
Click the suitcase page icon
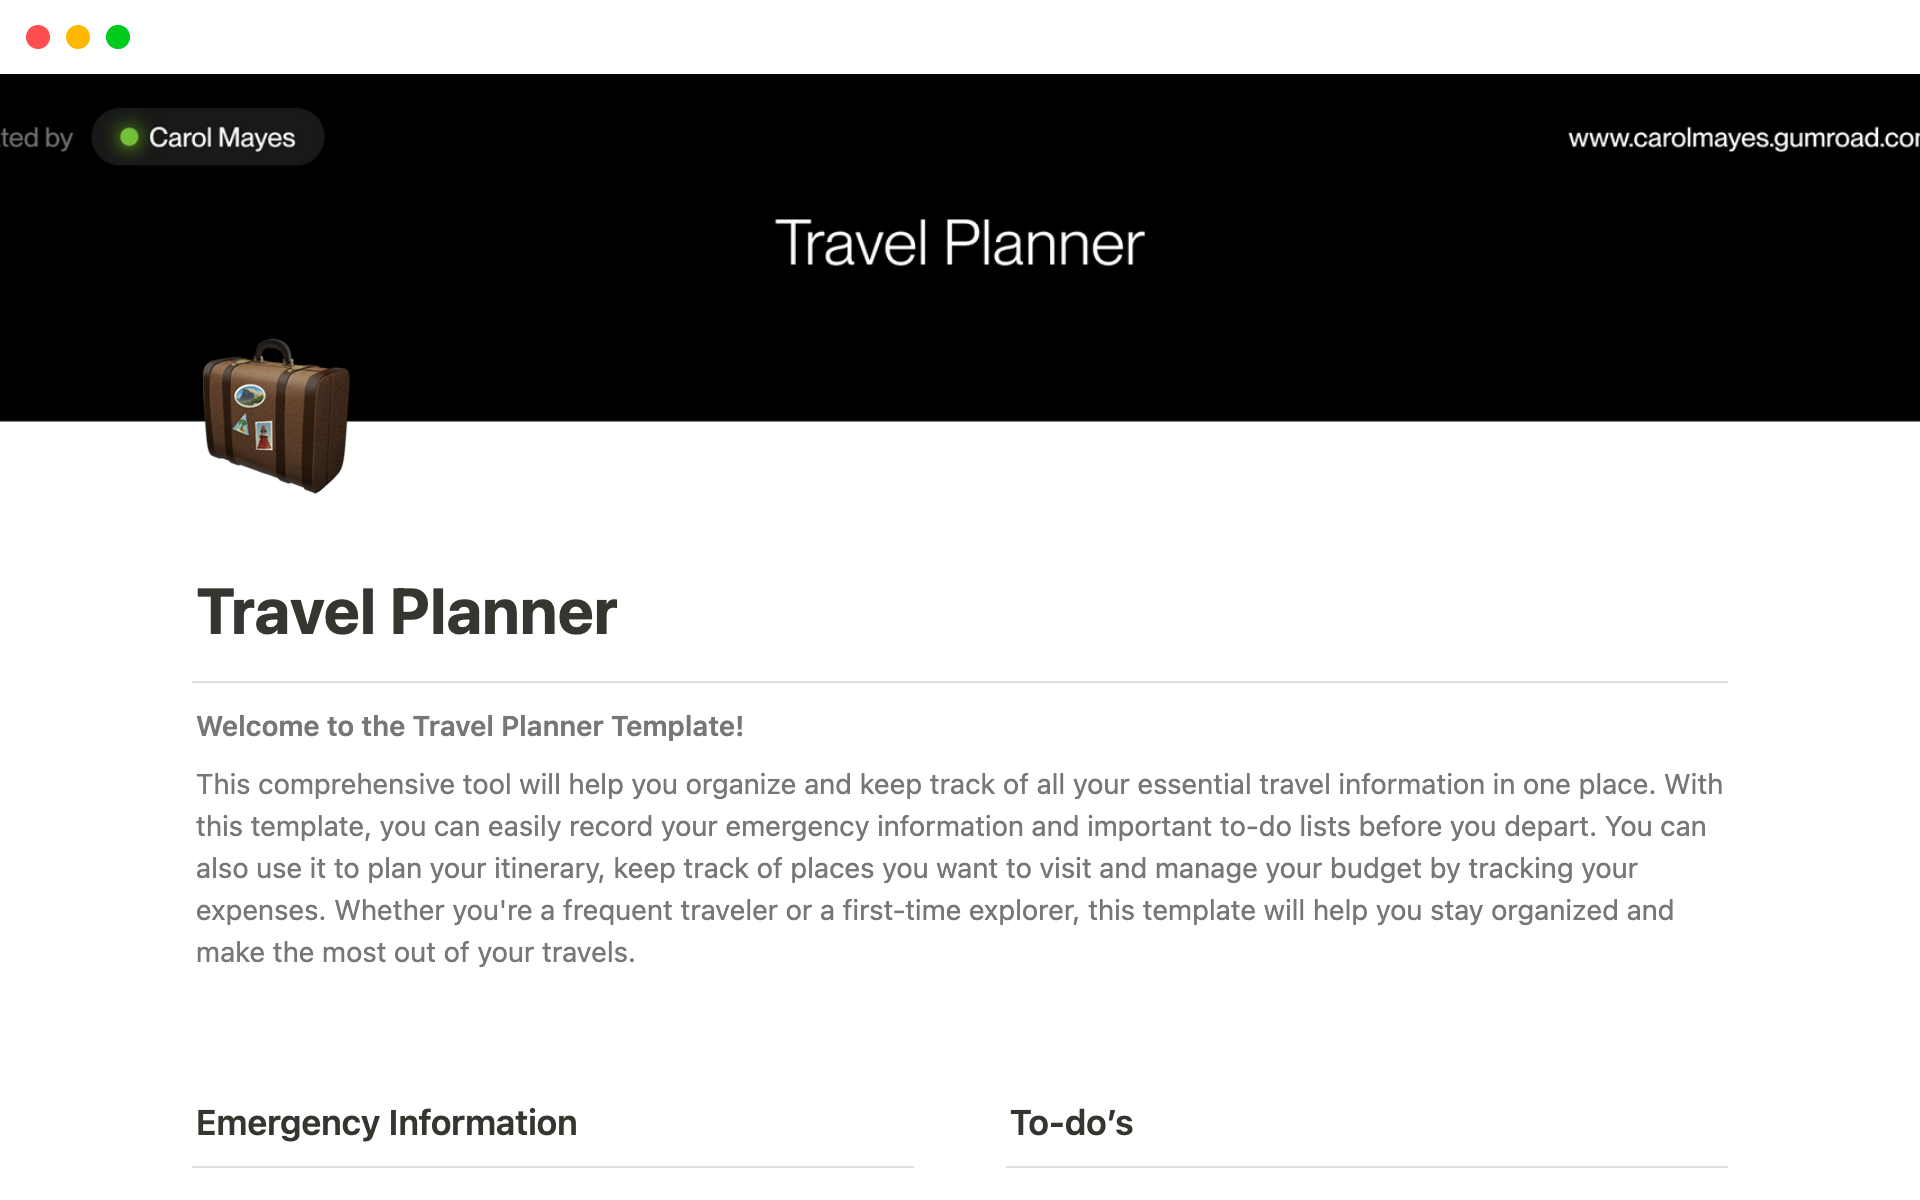coord(276,416)
